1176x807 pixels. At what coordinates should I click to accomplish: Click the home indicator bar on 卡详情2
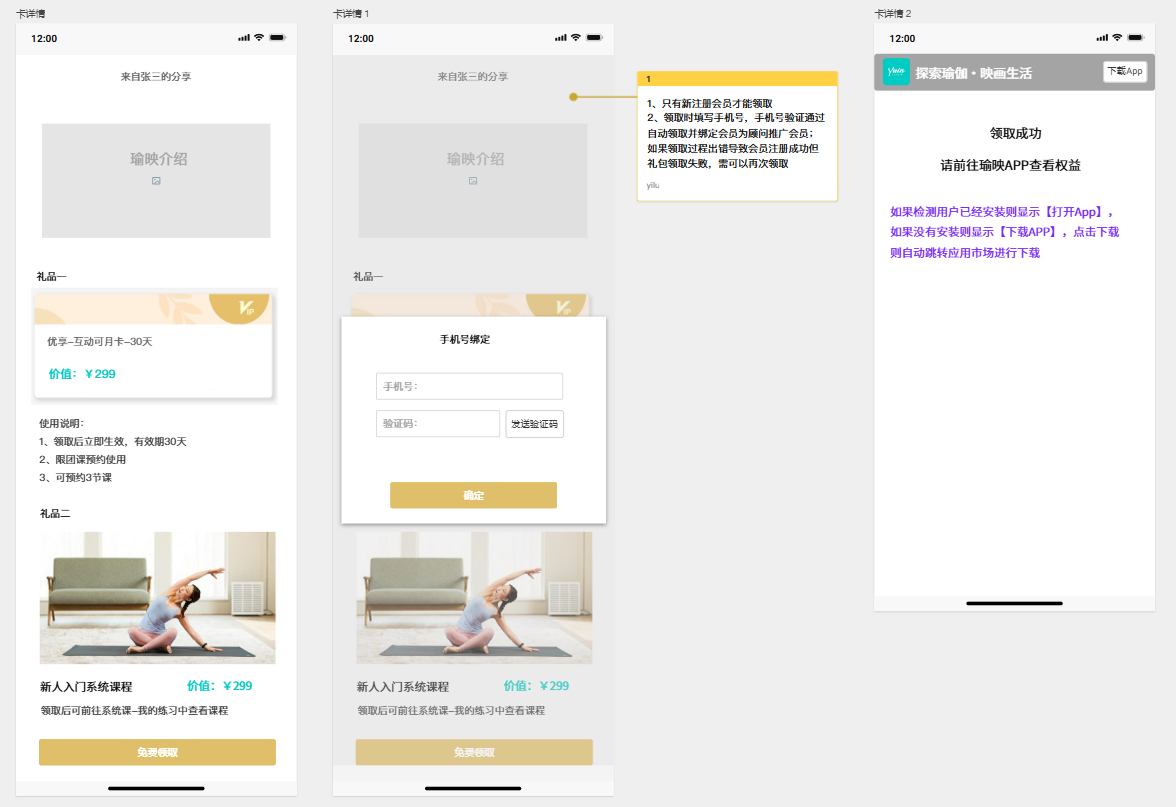pos(1014,603)
